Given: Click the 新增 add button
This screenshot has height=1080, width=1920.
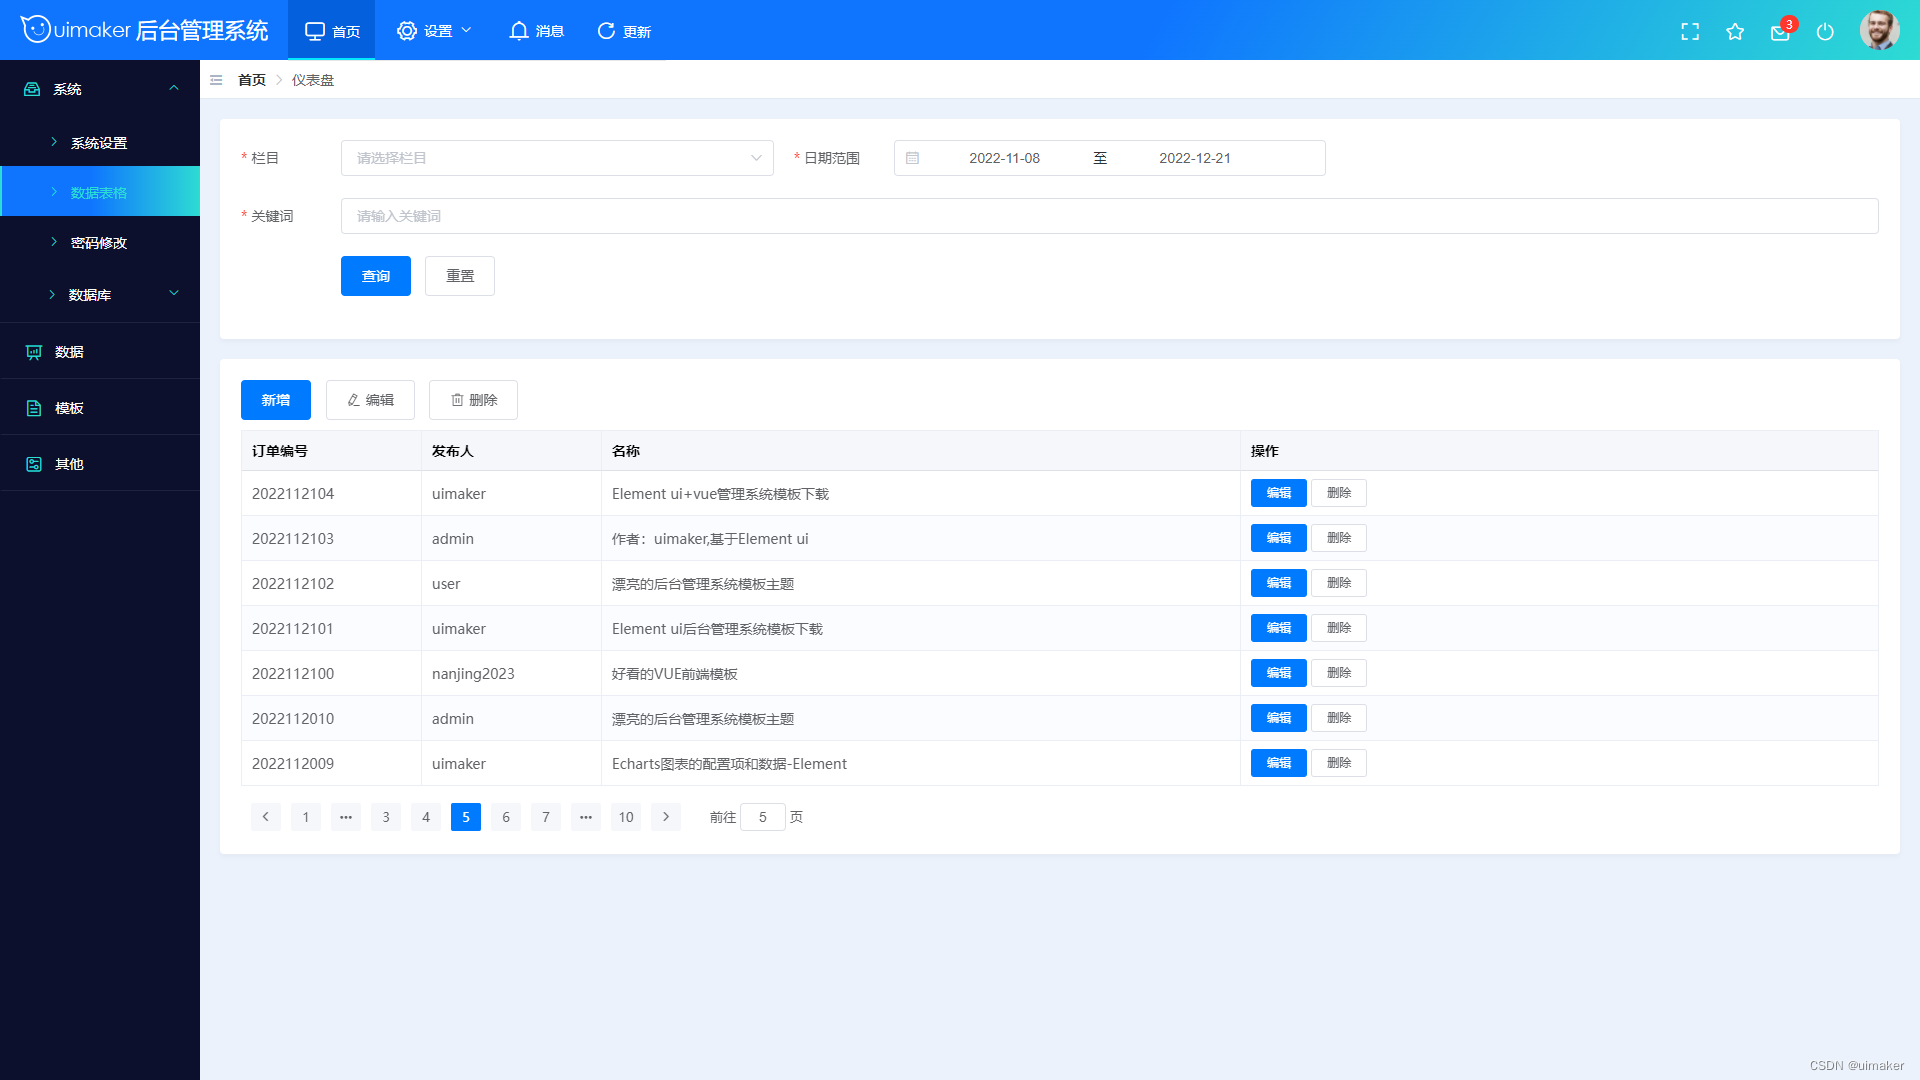Looking at the screenshot, I should tap(276, 400).
